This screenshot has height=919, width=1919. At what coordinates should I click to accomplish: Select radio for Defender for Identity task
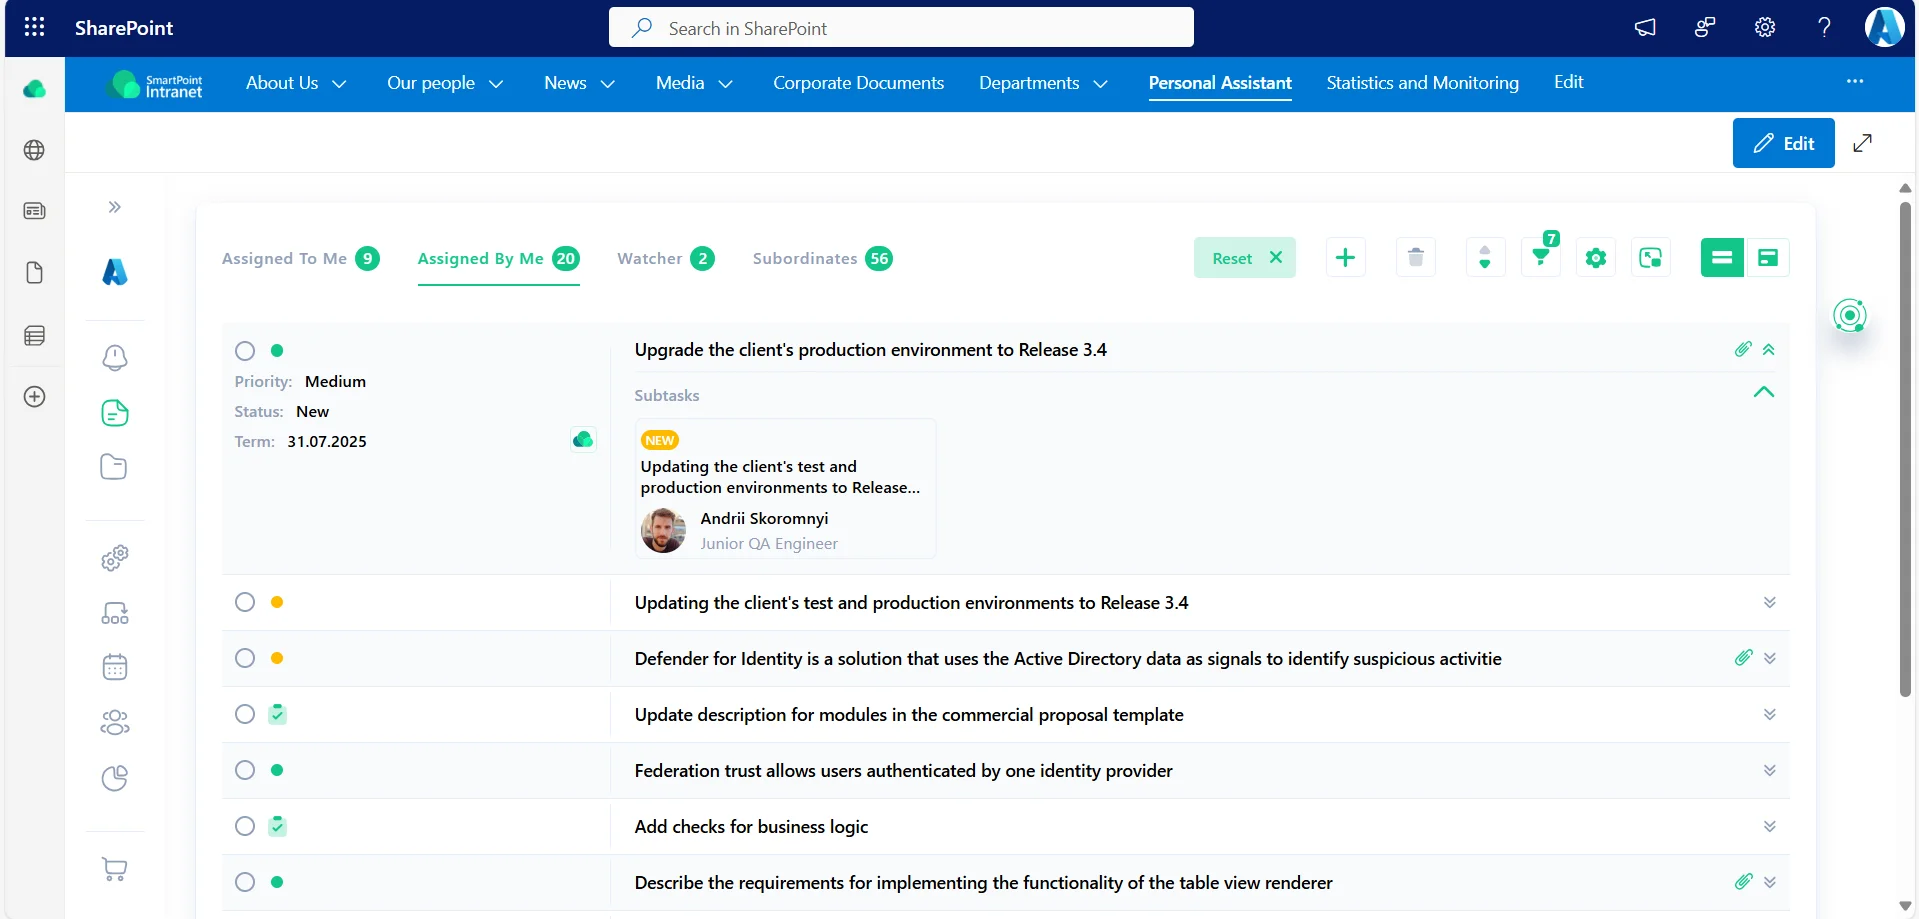pos(245,658)
